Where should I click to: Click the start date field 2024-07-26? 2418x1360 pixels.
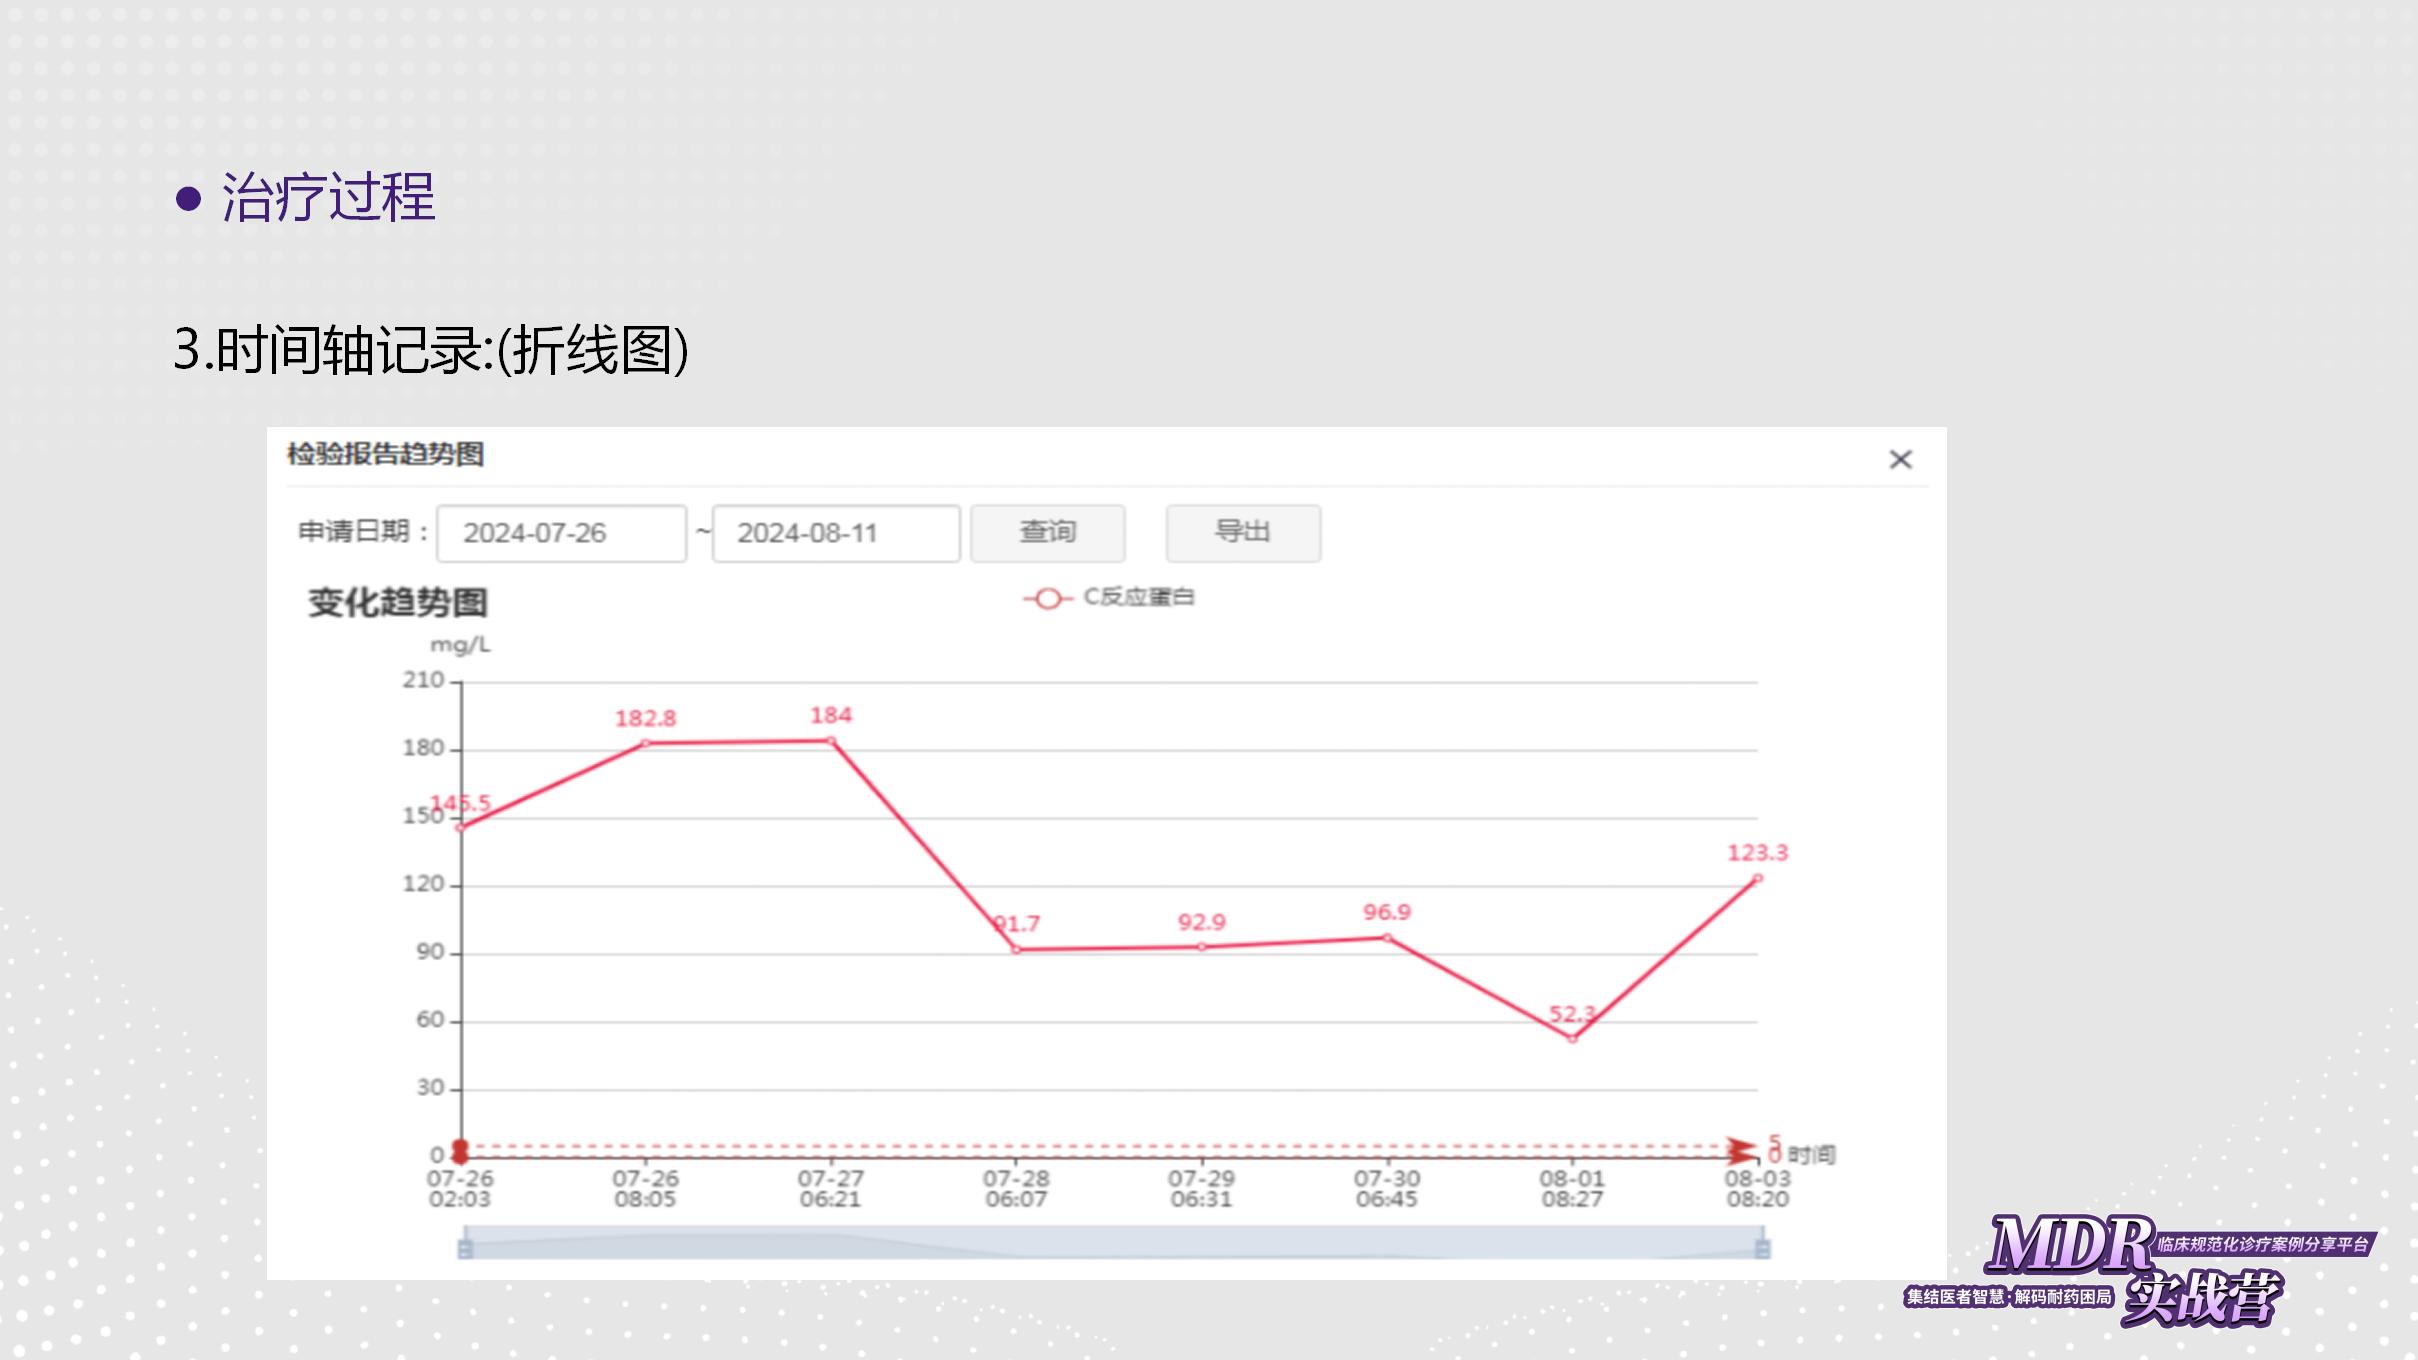(x=561, y=533)
